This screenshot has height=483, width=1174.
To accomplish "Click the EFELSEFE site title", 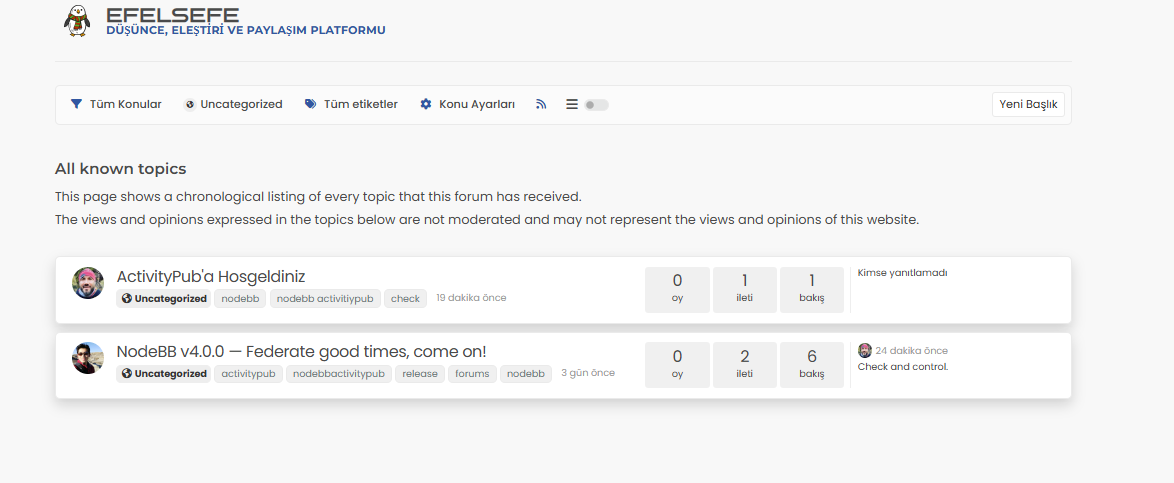I will point(172,14).
